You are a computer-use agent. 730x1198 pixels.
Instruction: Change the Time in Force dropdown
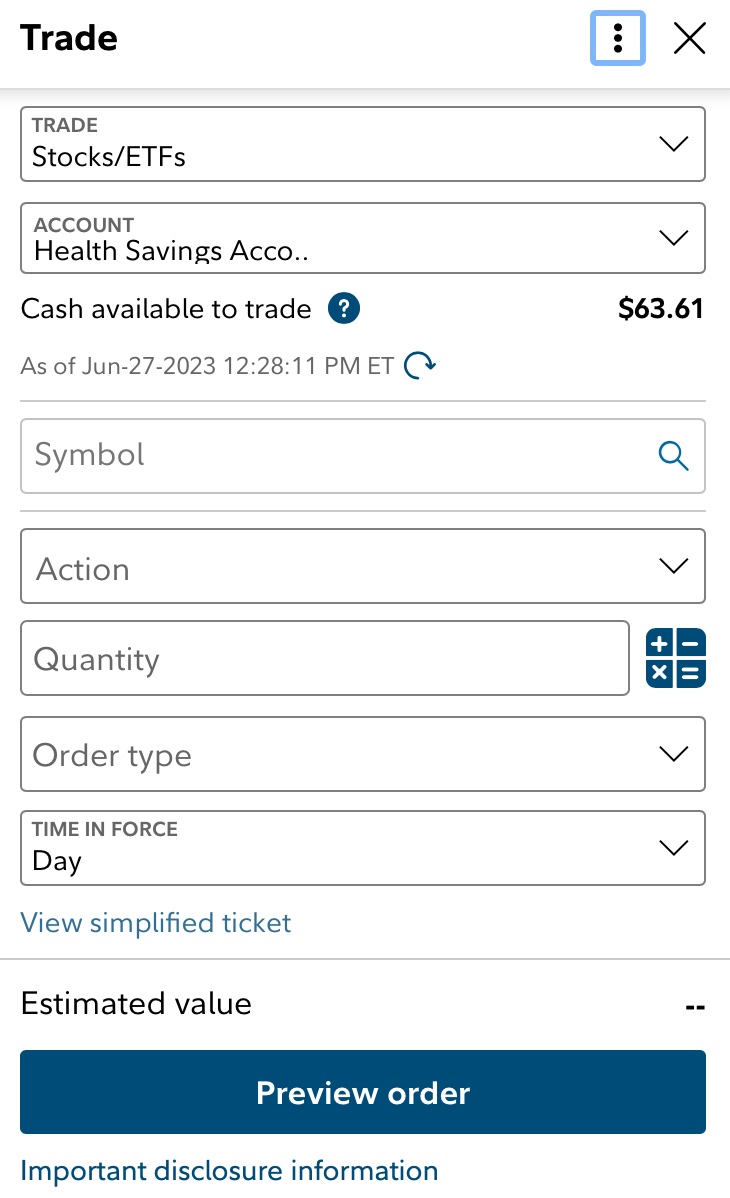363,848
